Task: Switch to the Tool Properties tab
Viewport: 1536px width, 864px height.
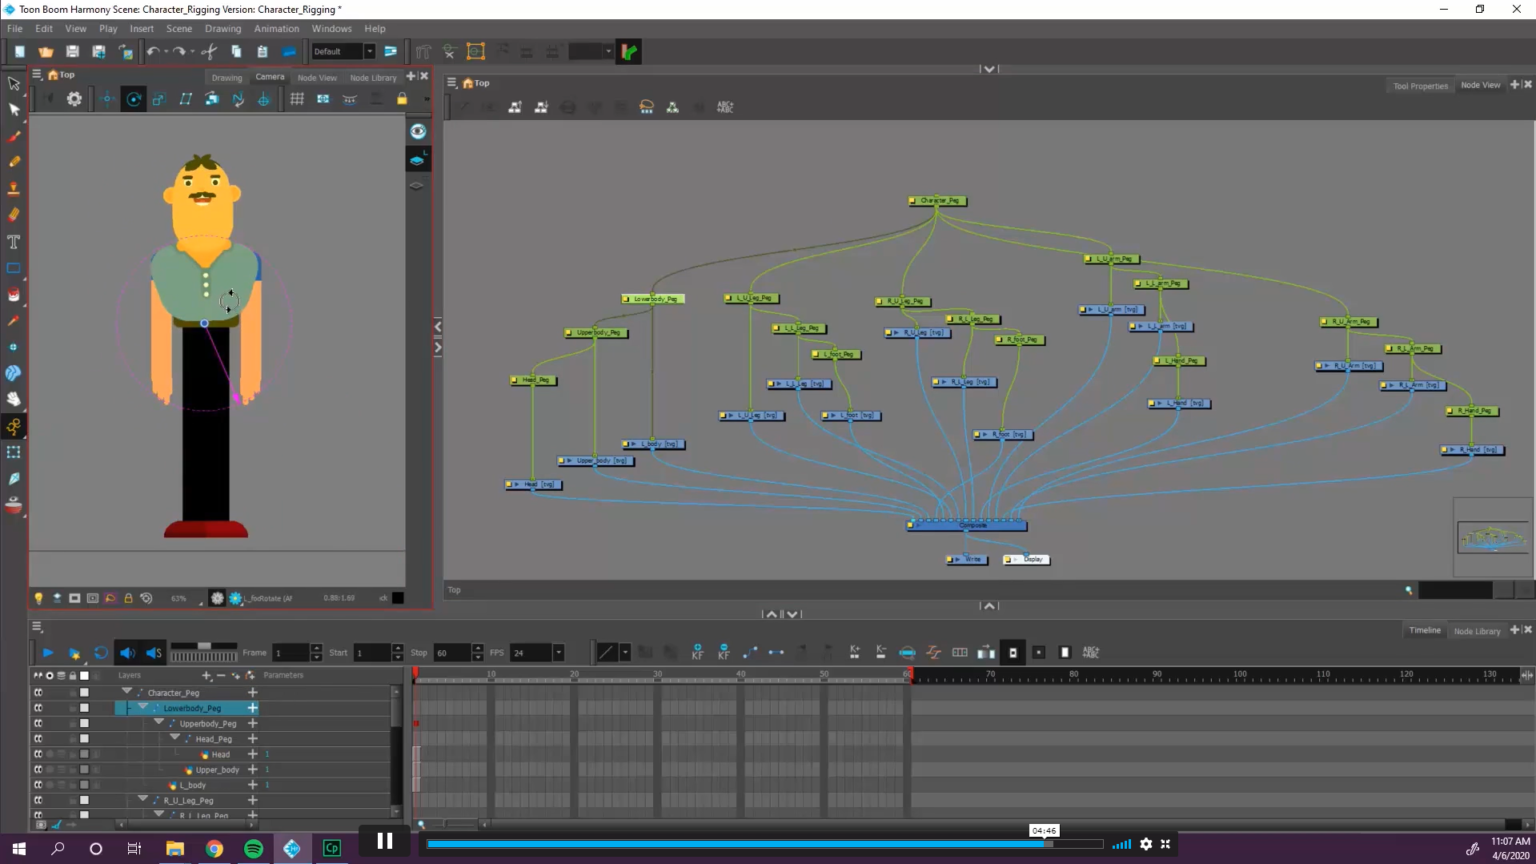Action: pyautogui.click(x=1420, y=86)
